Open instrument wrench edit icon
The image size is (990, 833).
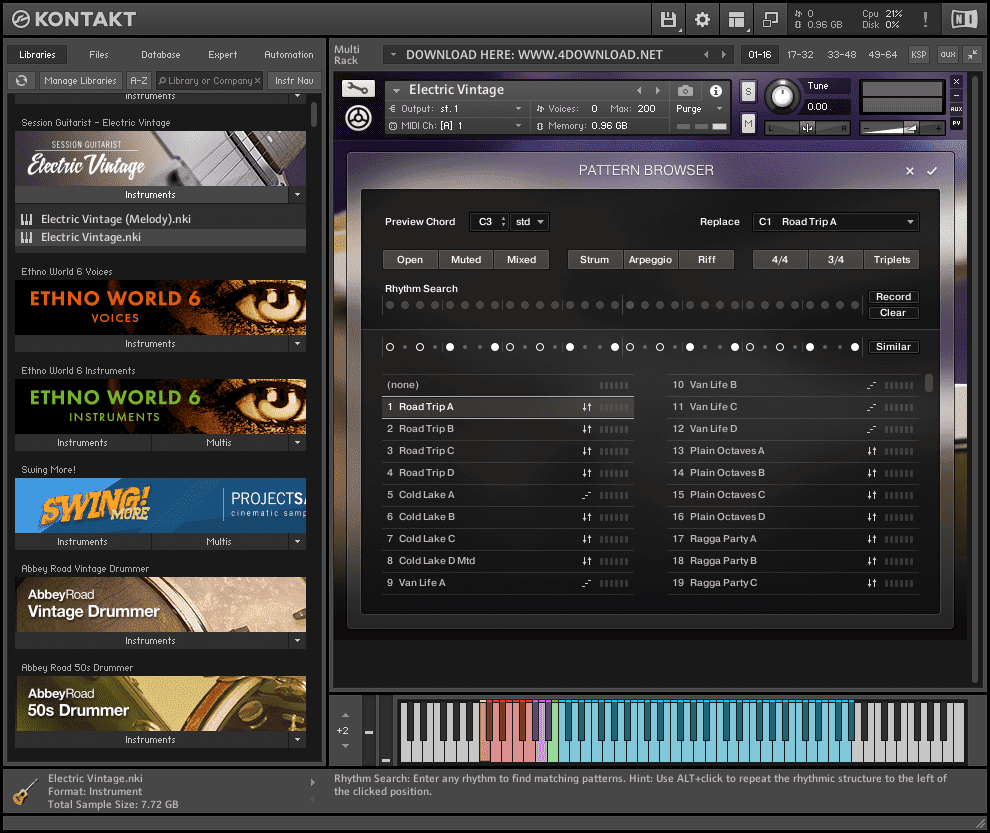click(x=358, y=89)
